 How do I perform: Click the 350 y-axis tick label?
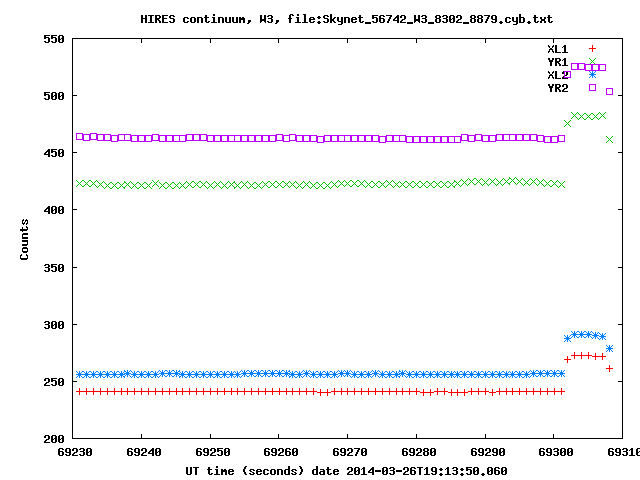tap(54, 268)
